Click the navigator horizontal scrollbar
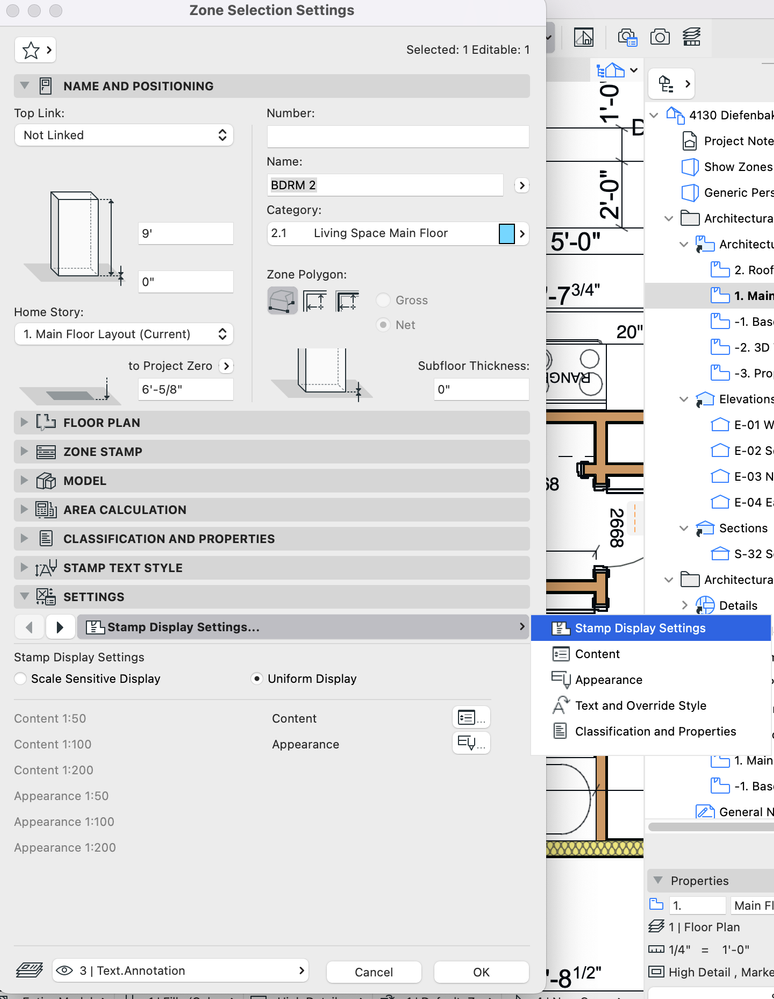Image resolution: width=774 pixels, height=999 pixels. pos(711,827)
